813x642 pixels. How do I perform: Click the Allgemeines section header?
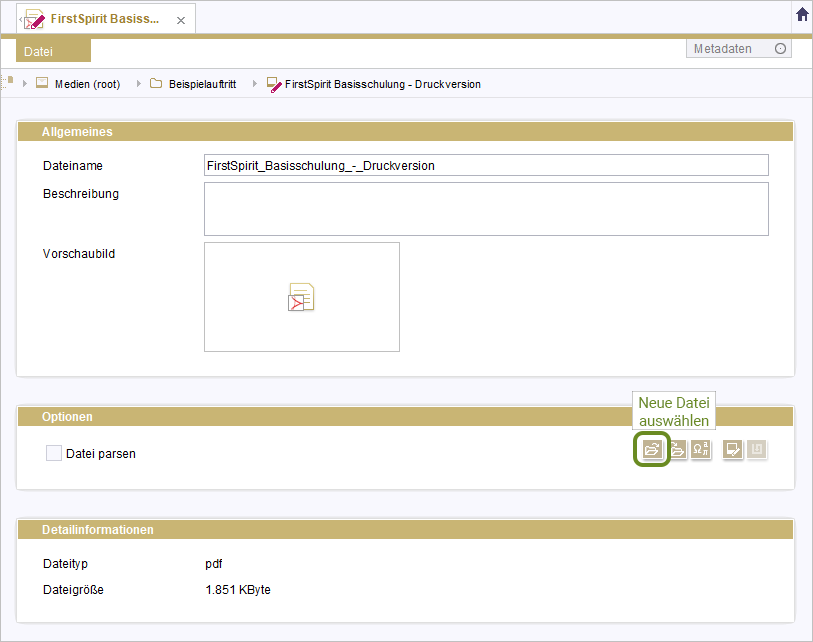(405, 132)
